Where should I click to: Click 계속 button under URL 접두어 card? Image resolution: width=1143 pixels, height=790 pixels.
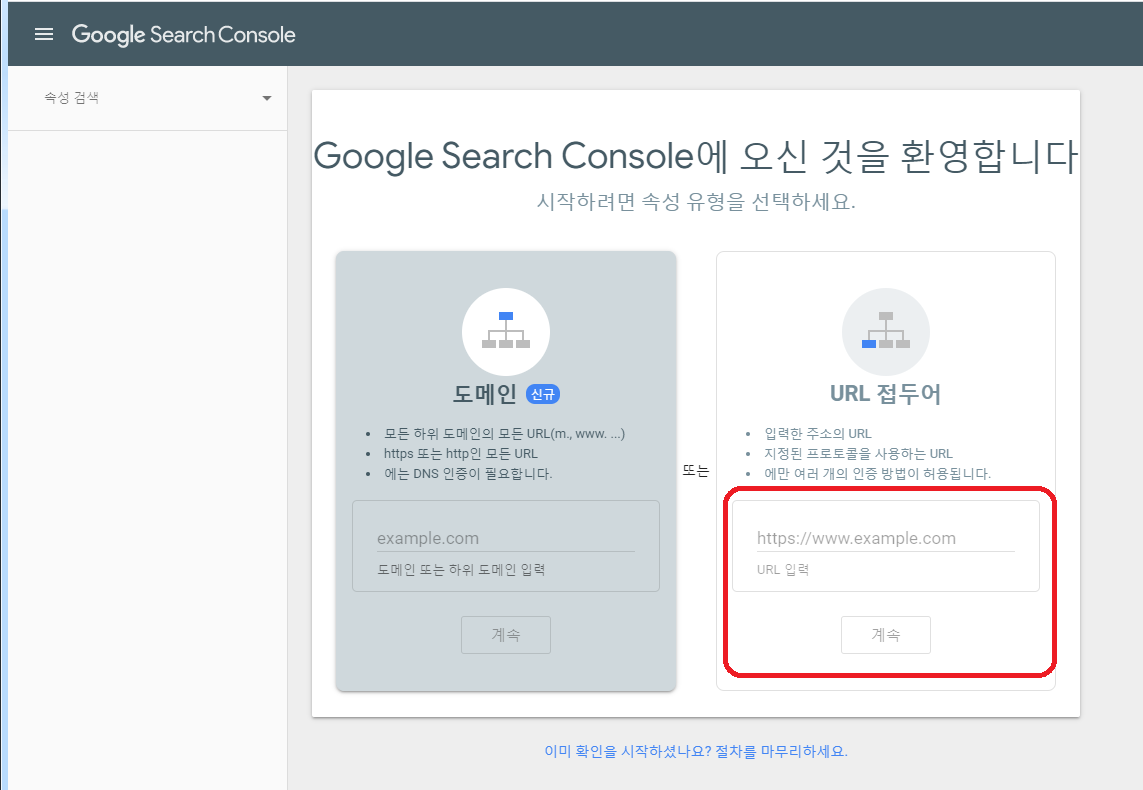886,635
